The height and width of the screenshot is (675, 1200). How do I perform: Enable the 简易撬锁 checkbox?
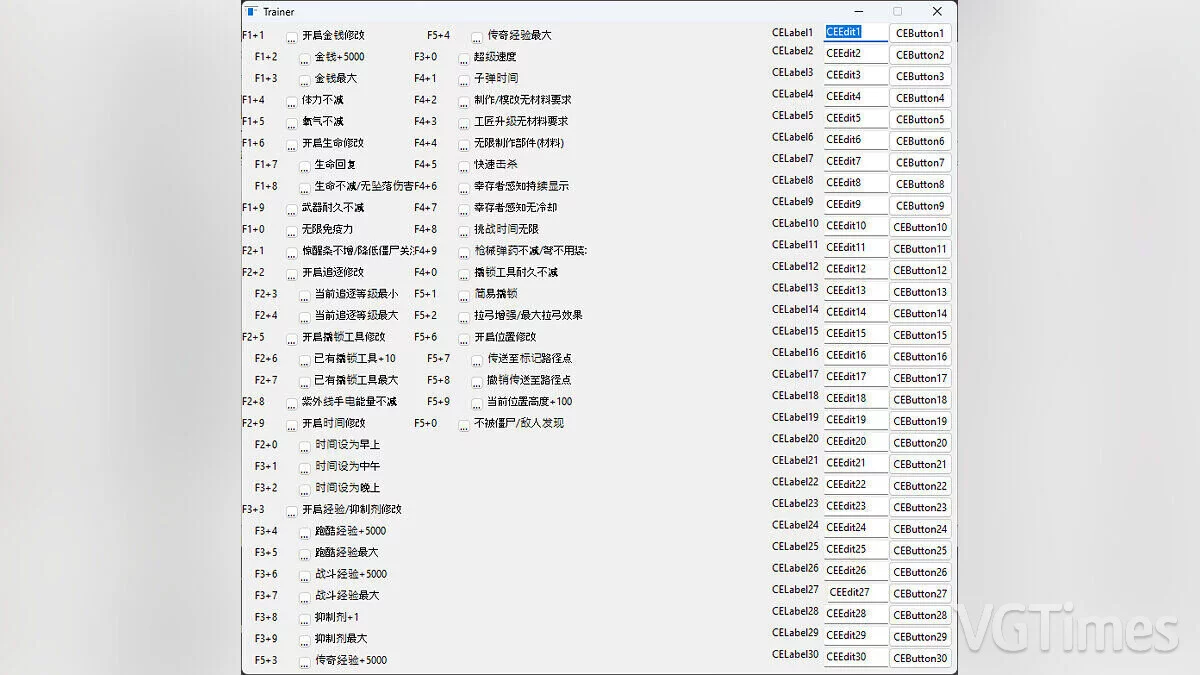[x=464, y=296]
